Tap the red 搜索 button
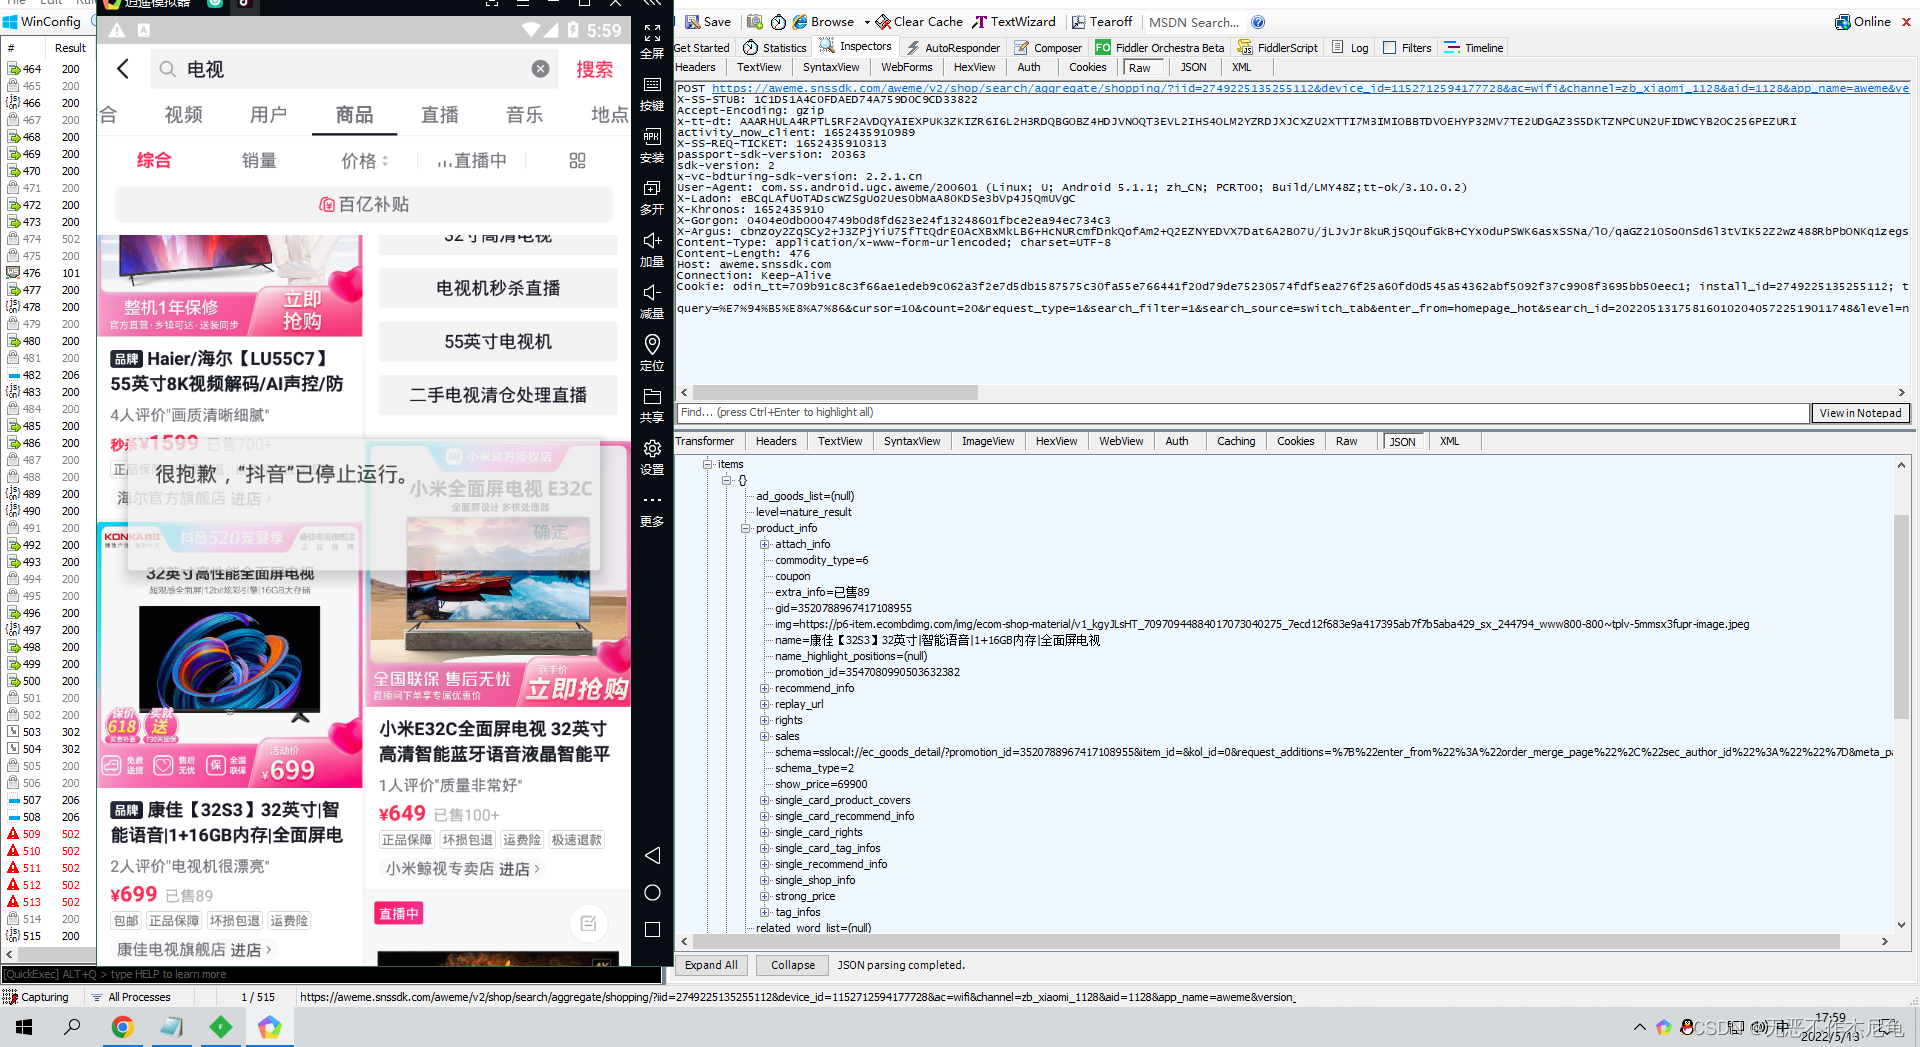 tap(595, 69)
